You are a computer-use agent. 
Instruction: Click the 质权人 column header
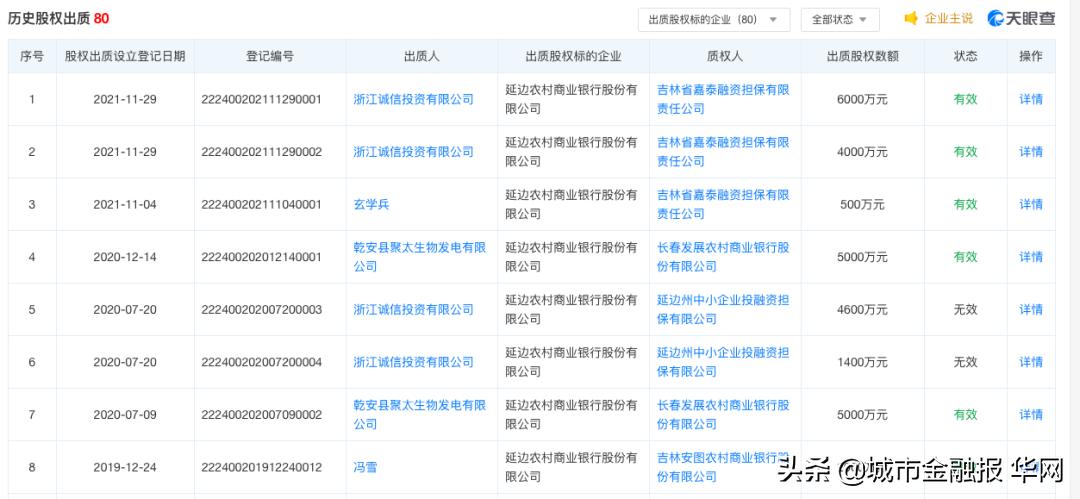(x=725, y=57)
